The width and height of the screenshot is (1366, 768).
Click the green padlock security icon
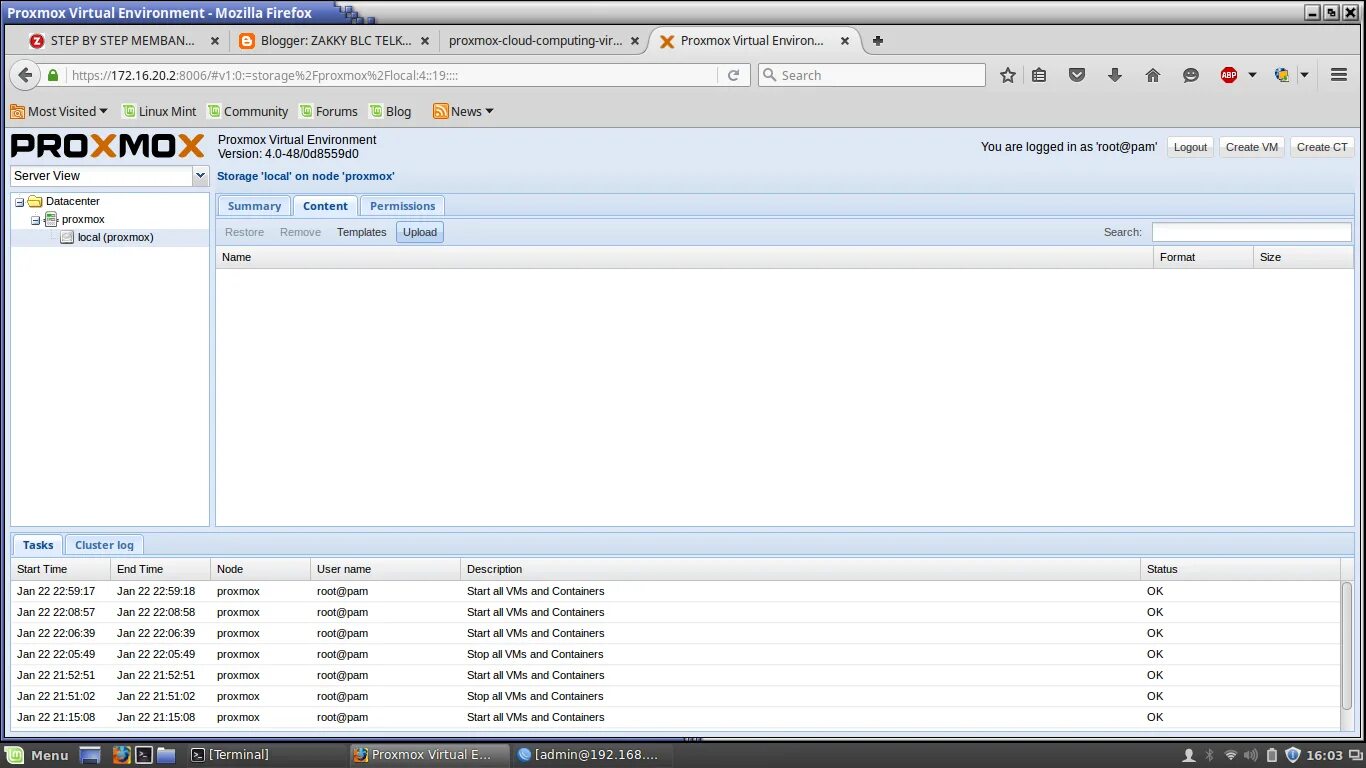tap(54, 75)
